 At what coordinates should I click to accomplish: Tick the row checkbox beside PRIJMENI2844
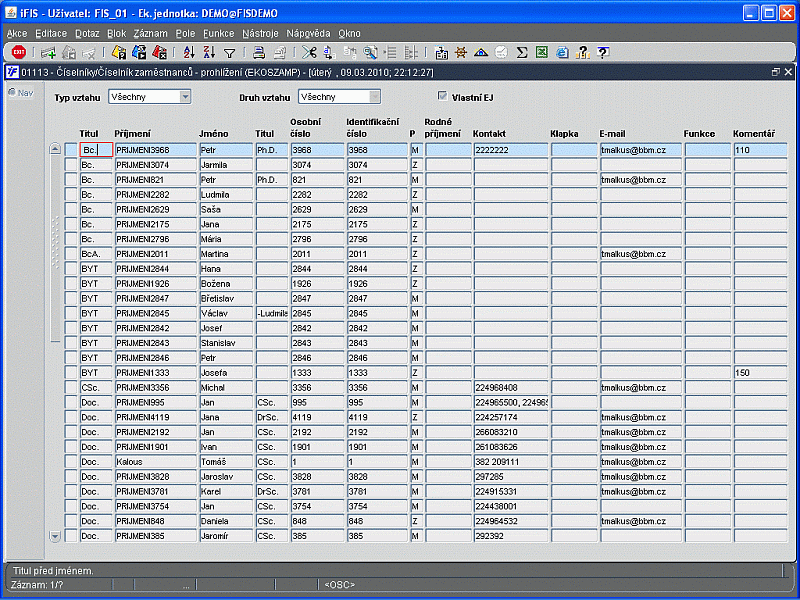point(71,269)
